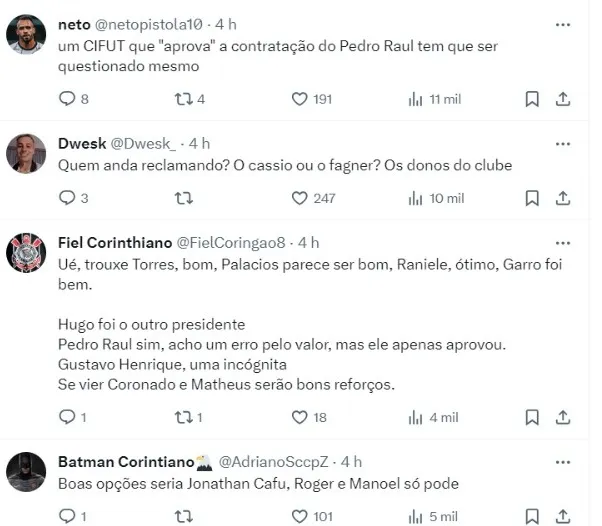The height and width of the screenshot is (526, 602).
Task: Open neto's profile picture
Action: coord(26,35)
